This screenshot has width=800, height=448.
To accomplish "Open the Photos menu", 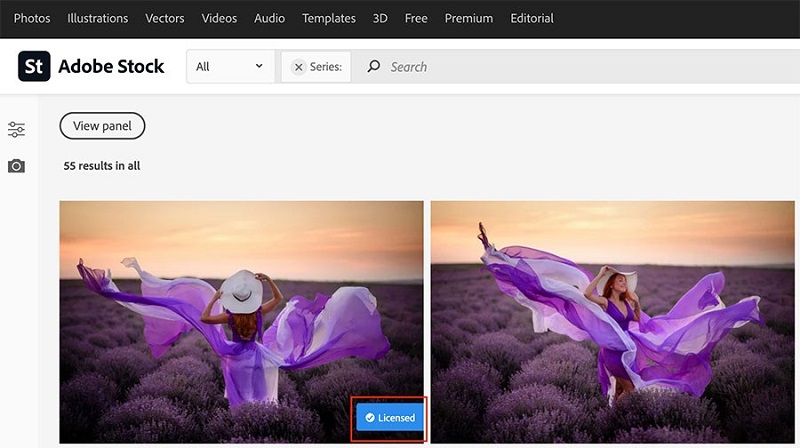I will 32,18.
